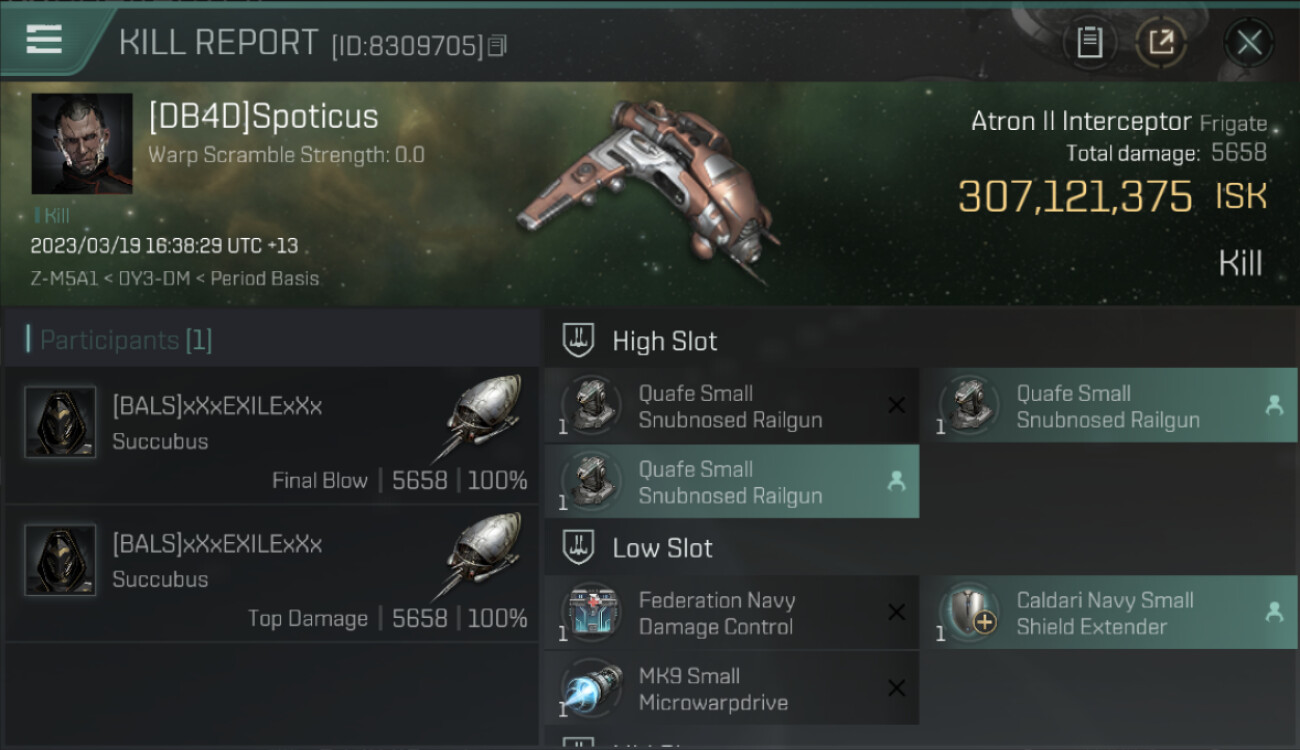
Task: Collapse the Low Slot section header
Action: (920, 548)
